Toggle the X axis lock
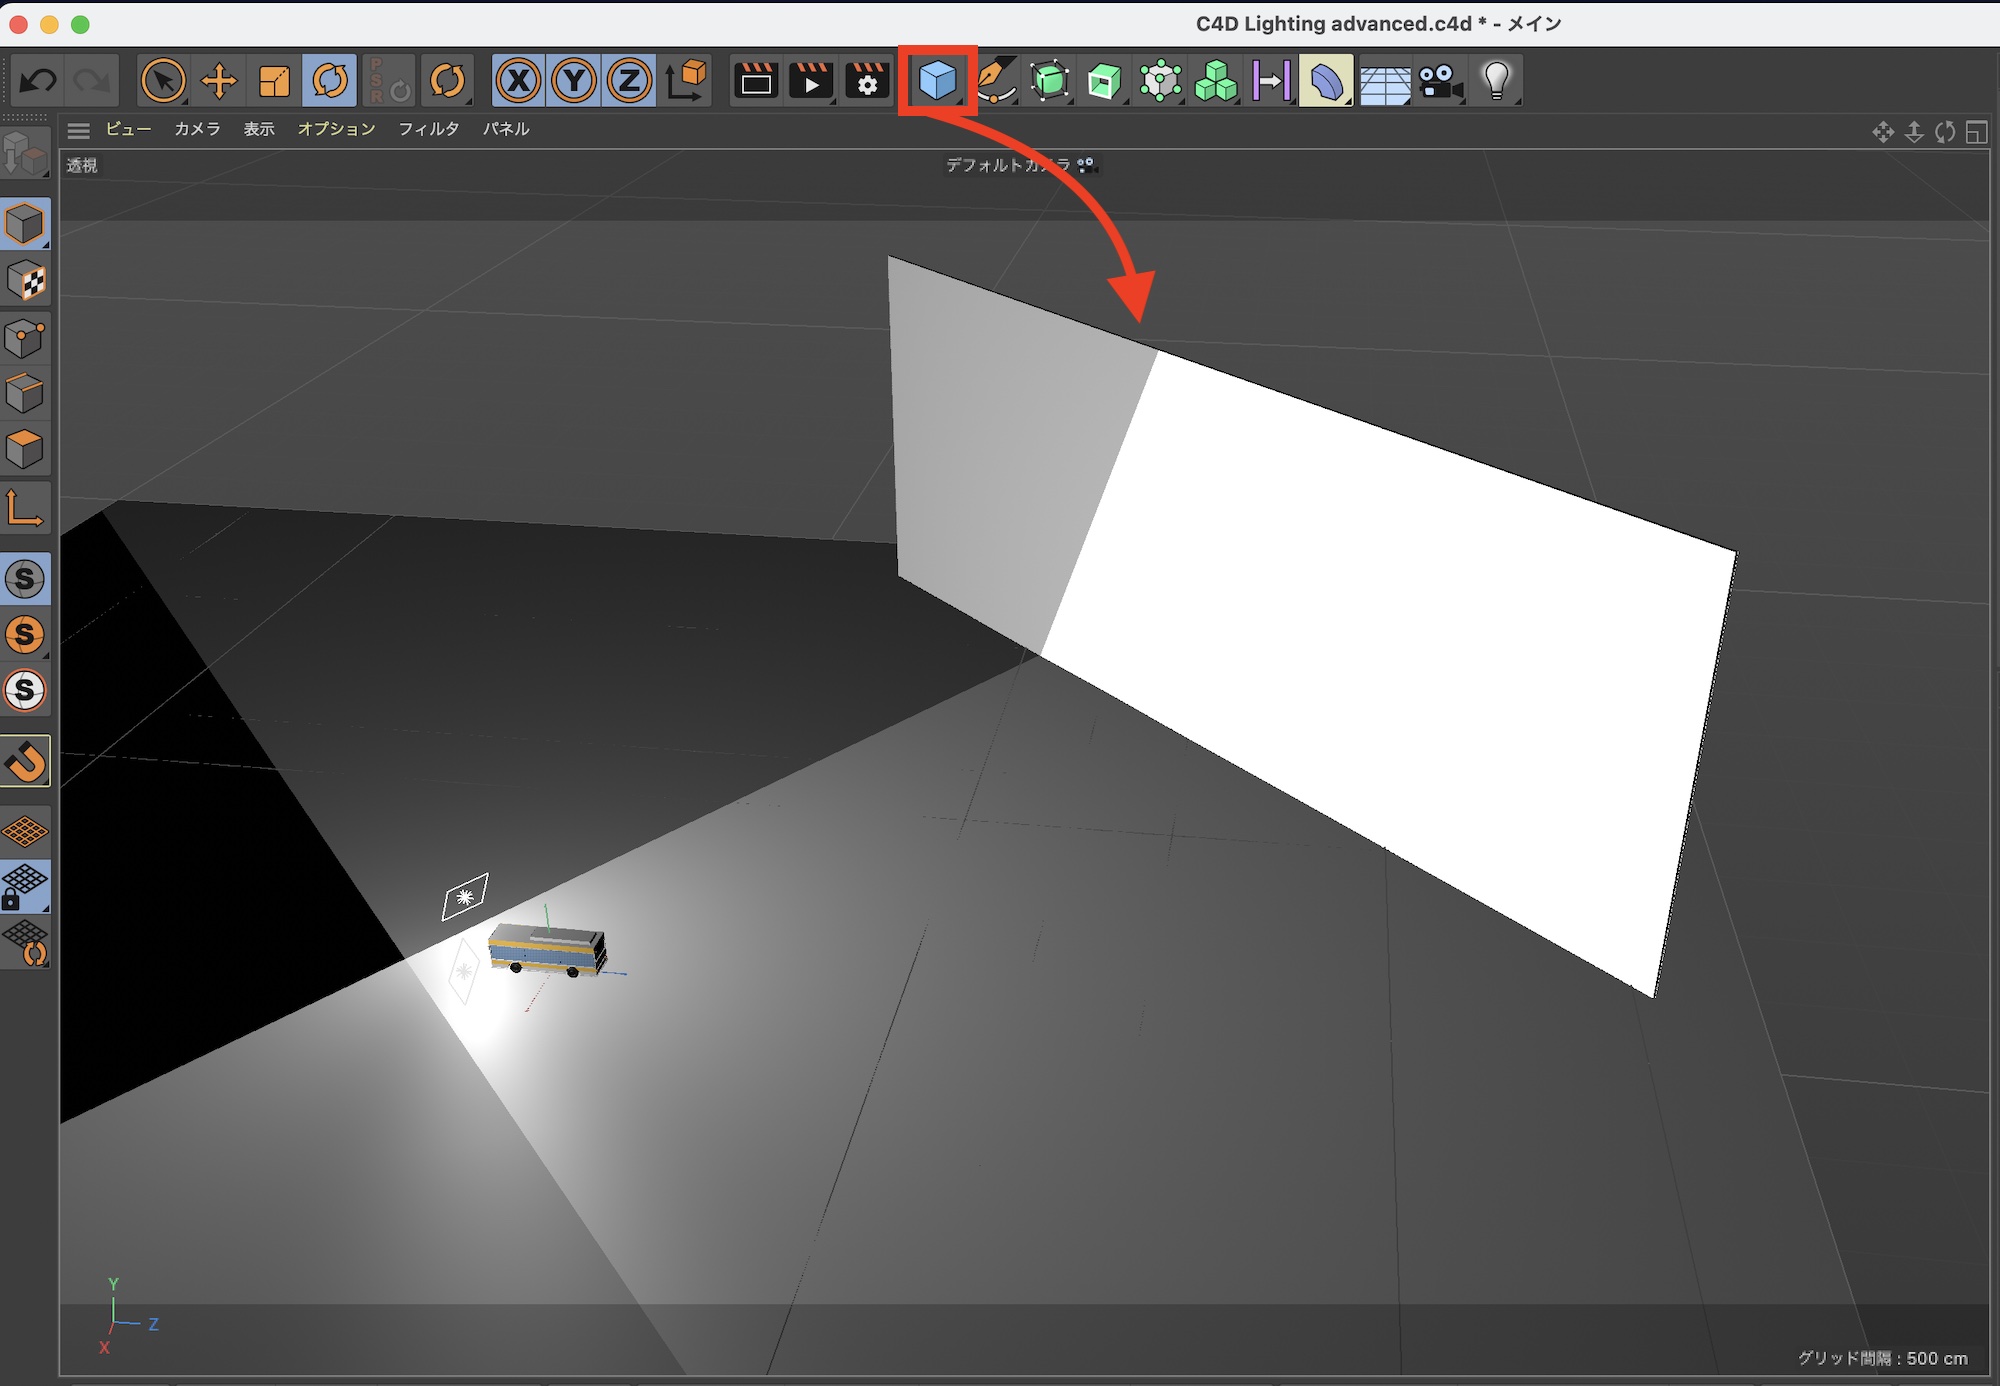 click(x=519, y=81)
